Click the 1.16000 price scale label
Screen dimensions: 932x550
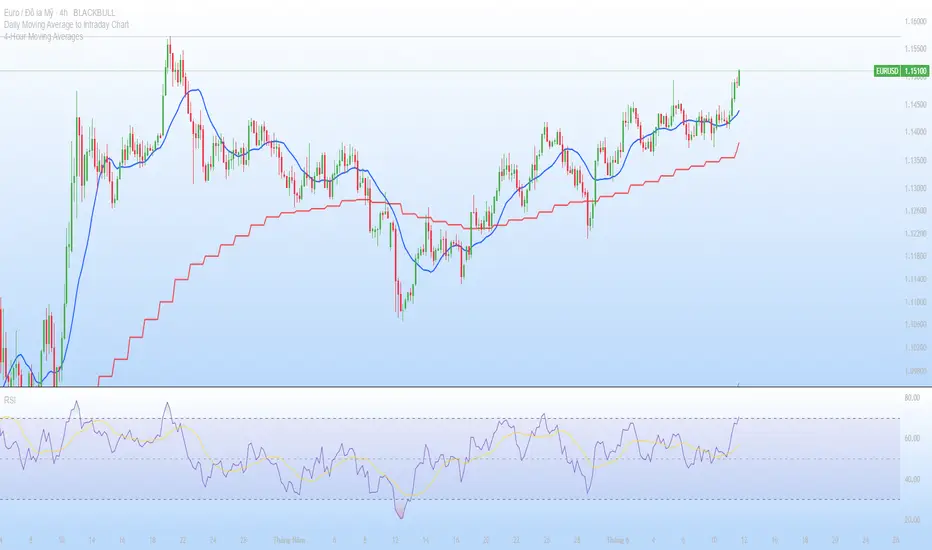[x=915, y=21]
